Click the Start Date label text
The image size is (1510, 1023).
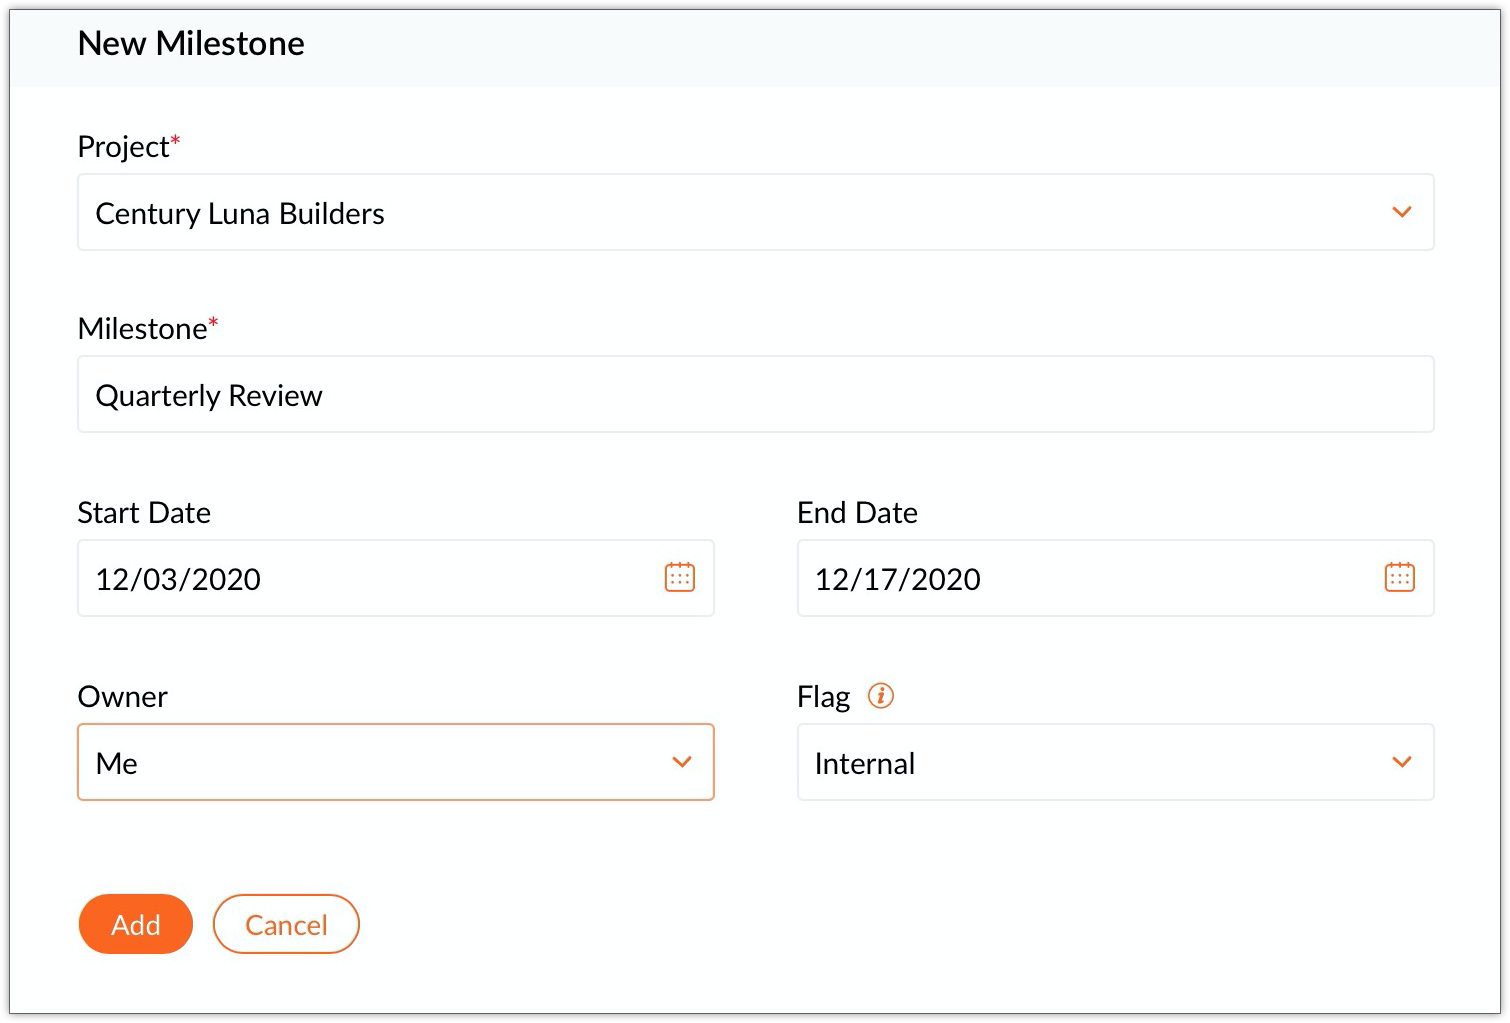[x=144, y=513]
